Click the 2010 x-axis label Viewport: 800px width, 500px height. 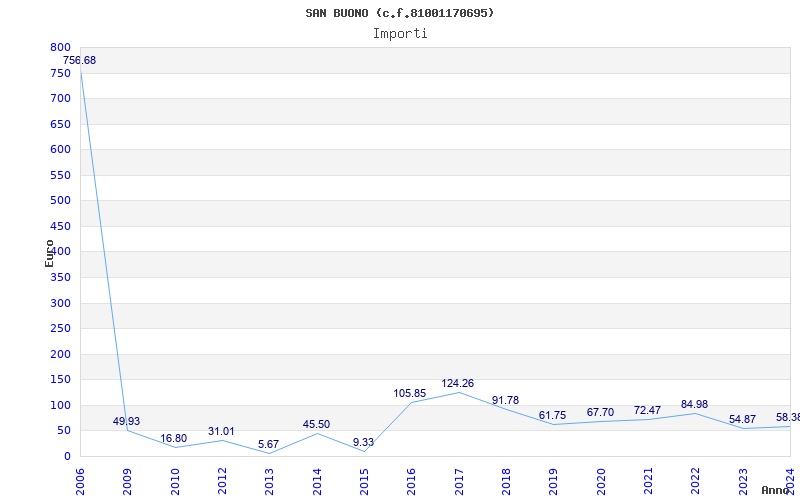click(174, 482)
